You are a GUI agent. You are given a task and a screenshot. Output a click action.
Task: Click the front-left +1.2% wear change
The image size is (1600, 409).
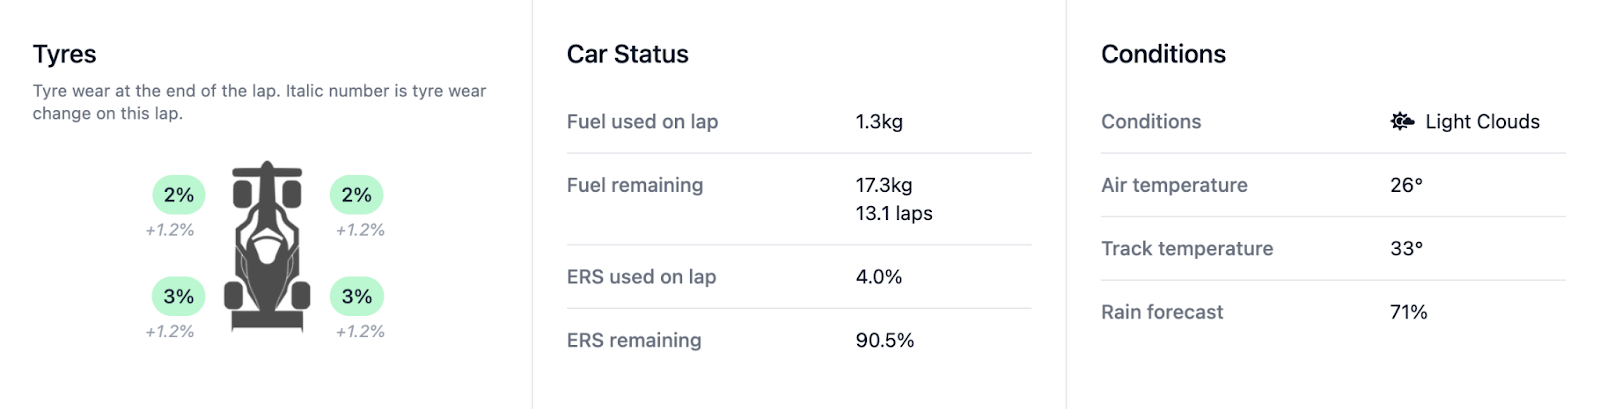click(170, 230)
